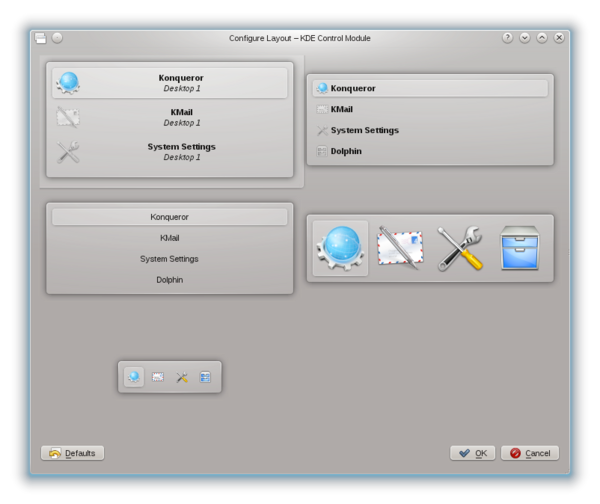Click the Cancel button
Viewport: 600px width, 504px height.
(x=530, y=453)
